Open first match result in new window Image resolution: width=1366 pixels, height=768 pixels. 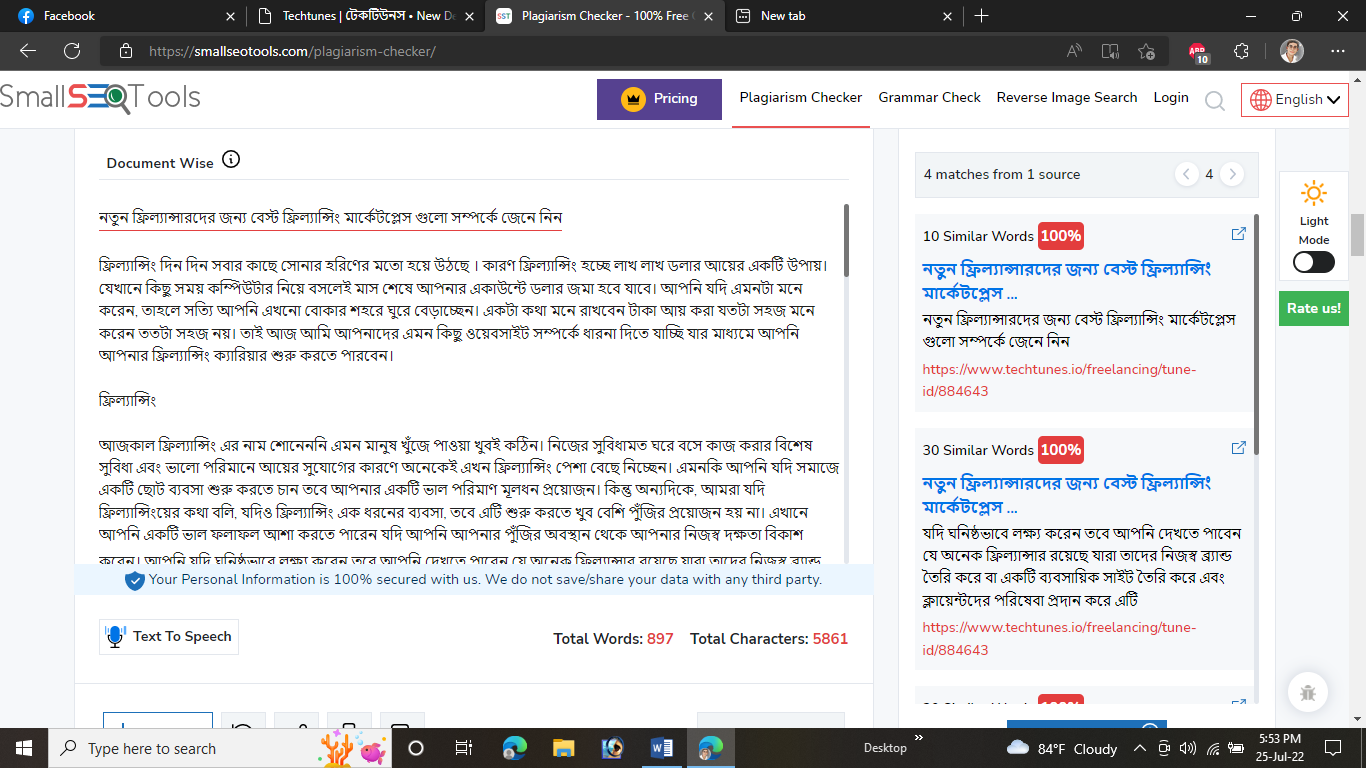tap(1238, 234)
